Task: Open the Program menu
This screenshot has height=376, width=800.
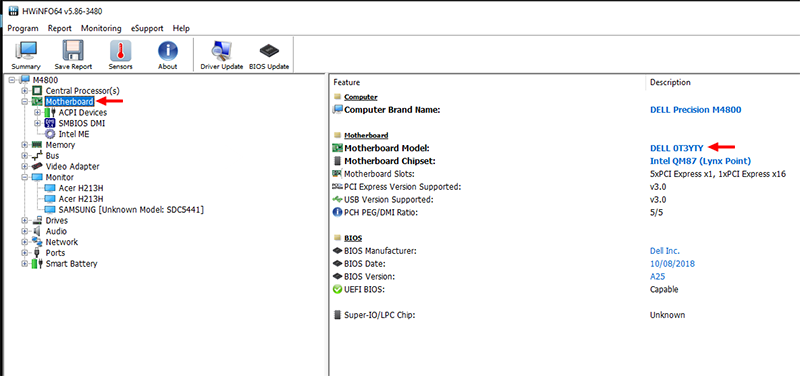Action: [x=23, y=29]
